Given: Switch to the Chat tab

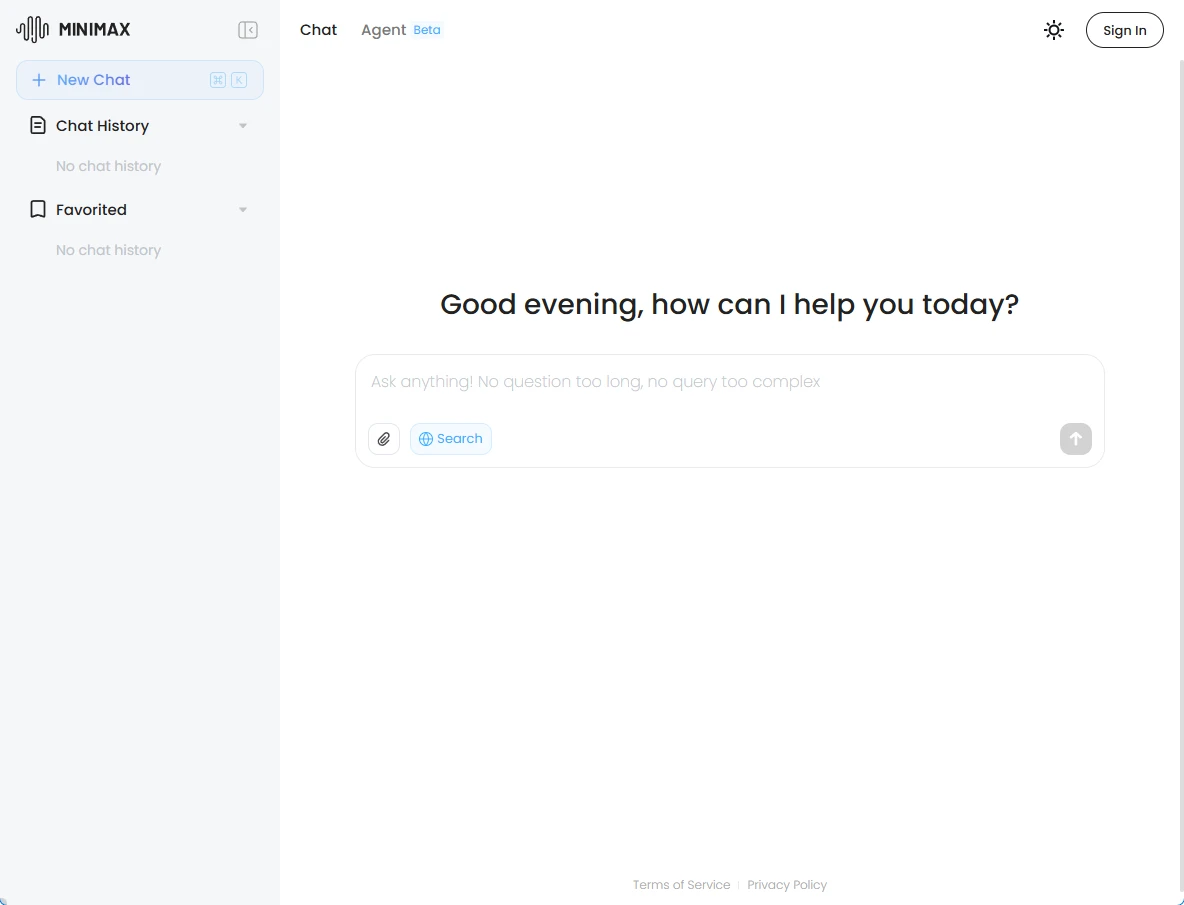Looking at the screenshot, I should coord(318,30).
